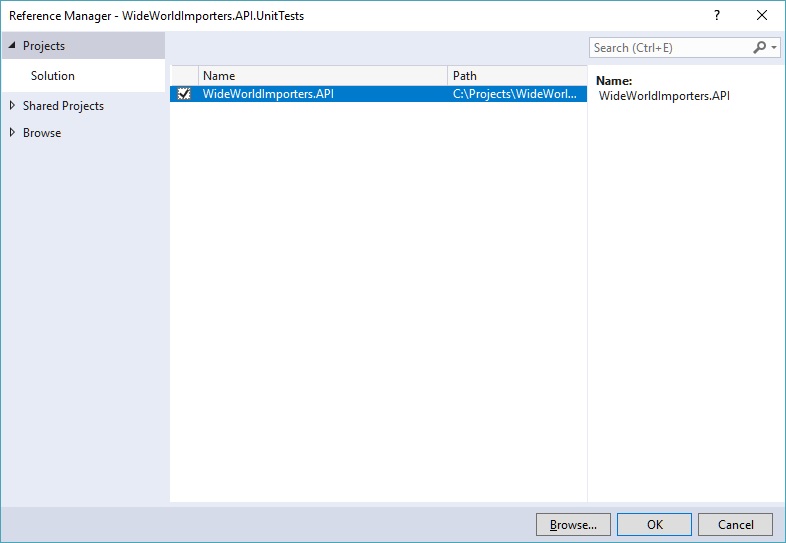The image size is (786, 543).
Task: Select the Shared Projects category label
Action: [x=63, y=106]
